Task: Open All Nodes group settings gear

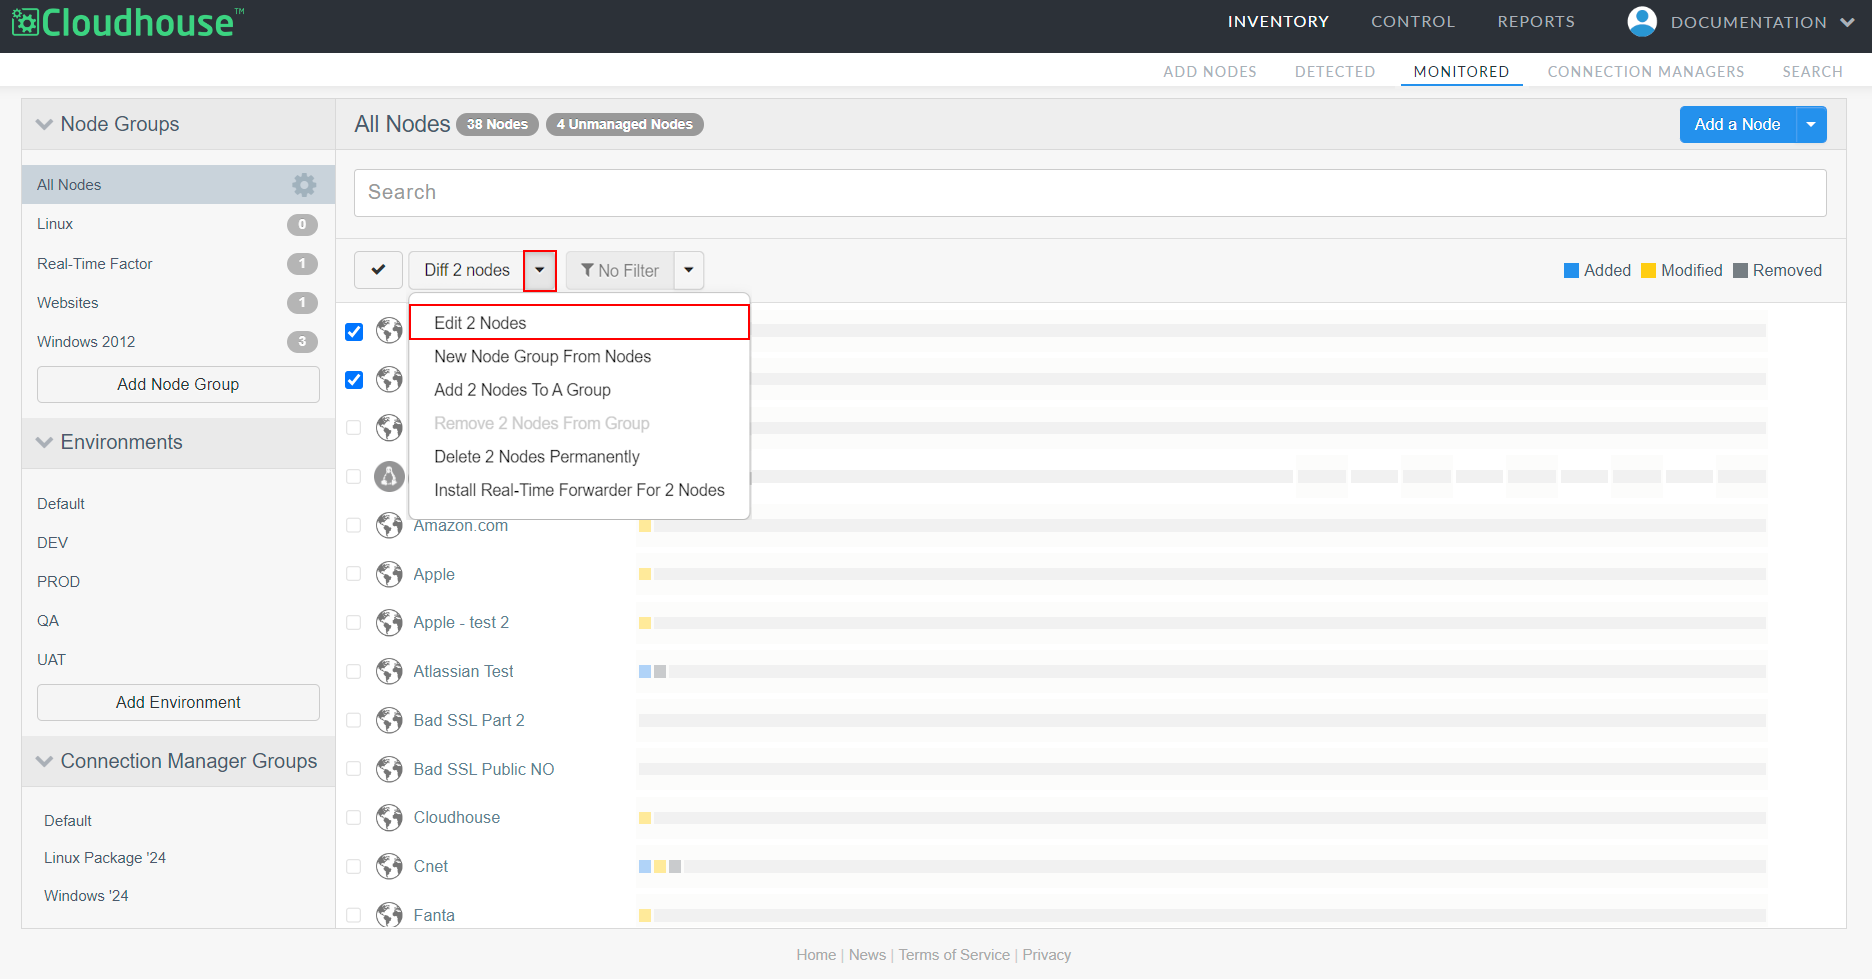Action: click(304, 184)
